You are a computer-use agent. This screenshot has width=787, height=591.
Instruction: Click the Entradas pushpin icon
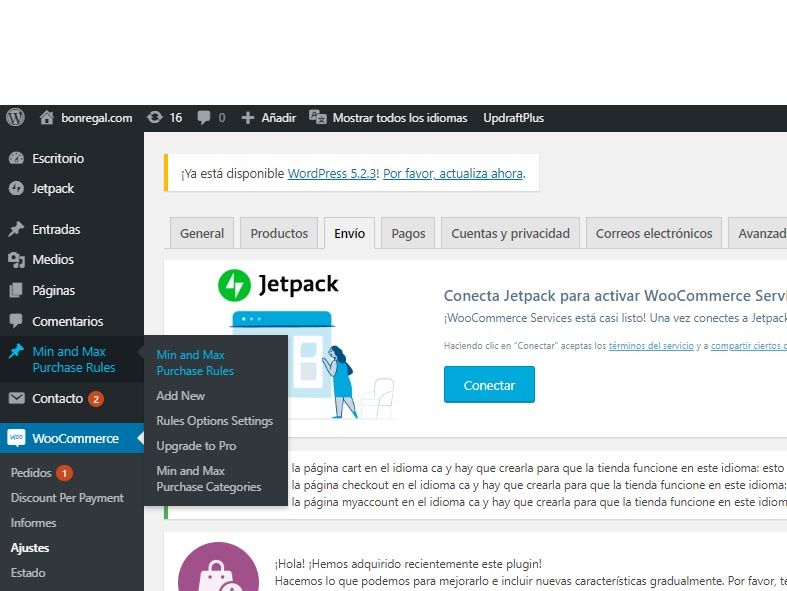click(16, 229)
